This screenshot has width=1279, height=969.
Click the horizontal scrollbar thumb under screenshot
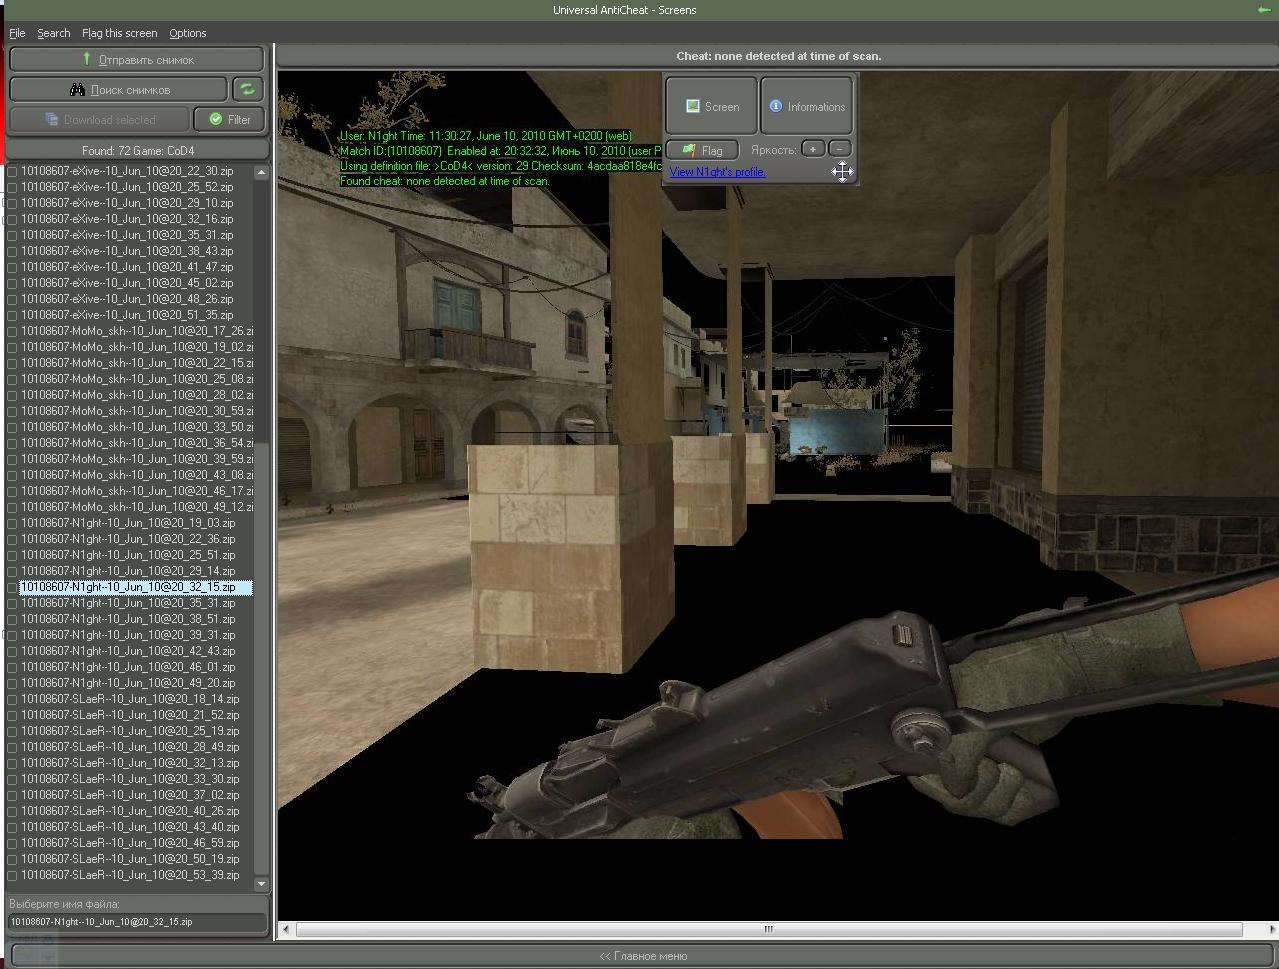tap(769, 929)
